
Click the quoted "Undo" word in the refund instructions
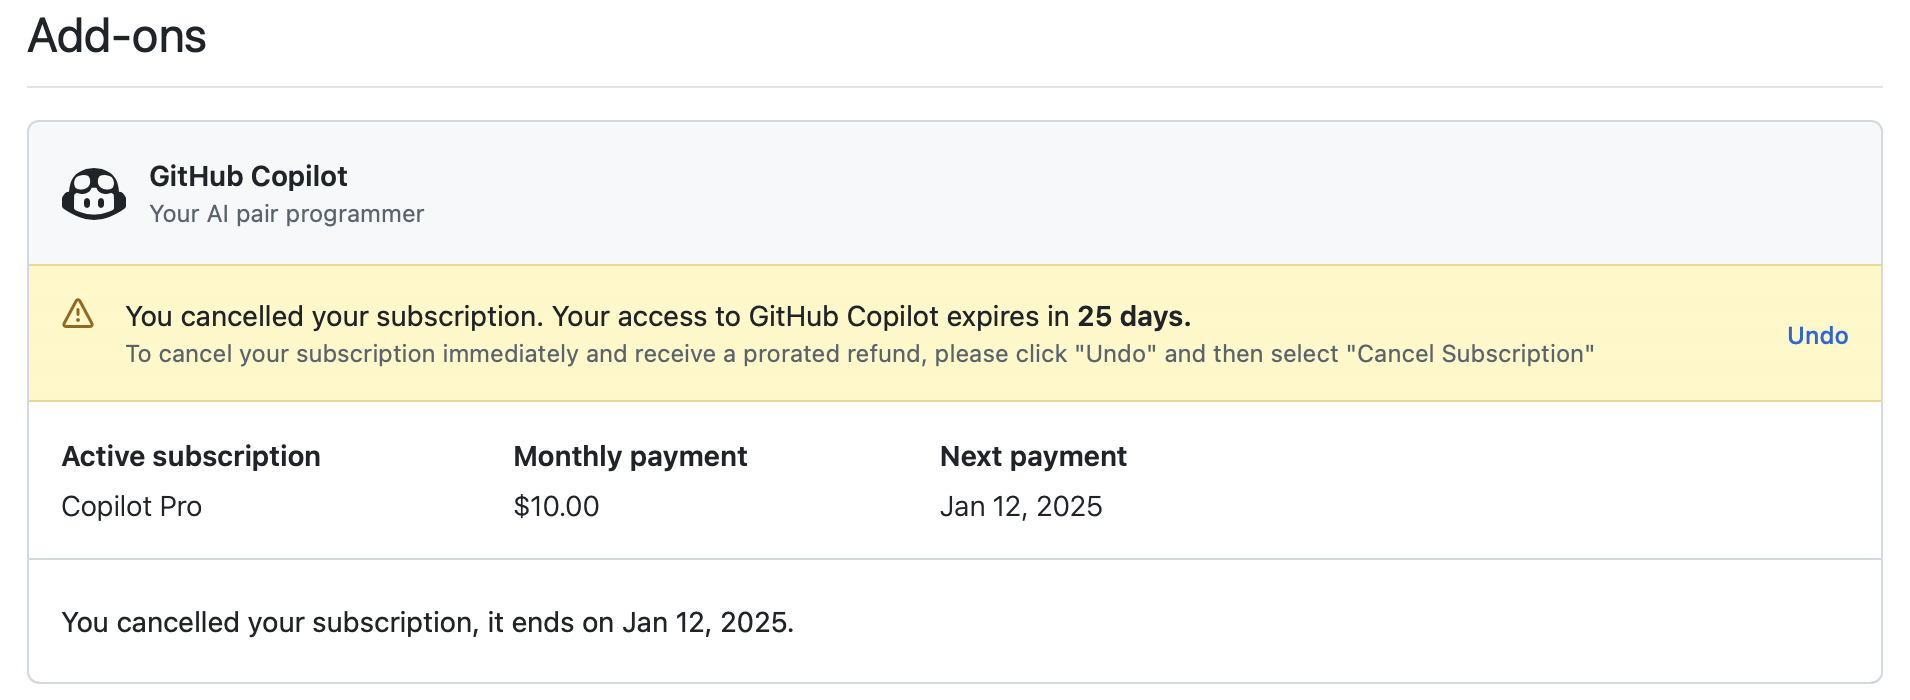[1116, 354]
